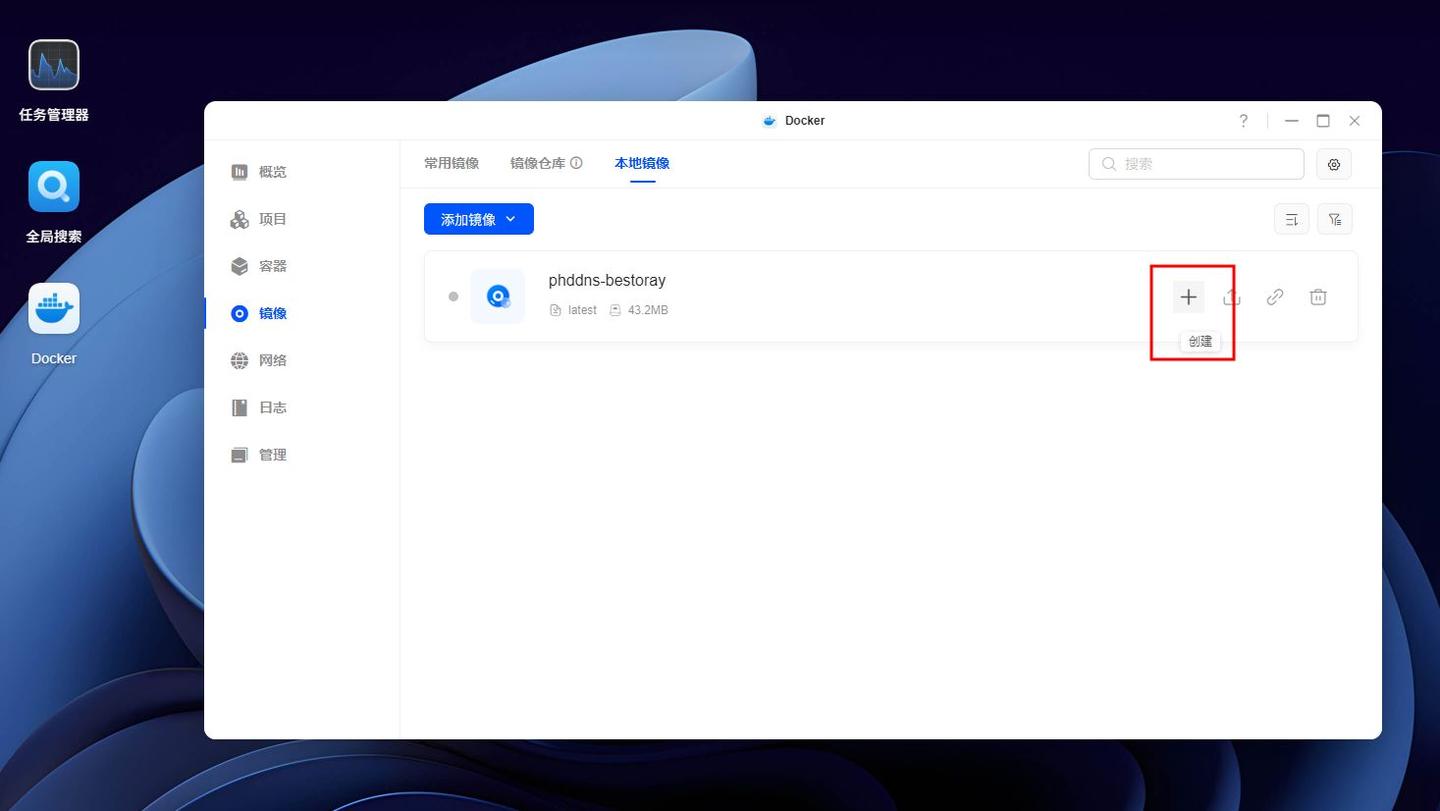Switch to the 常用镜像 tab
This screenshot has width=1440, height=811.
point(451,163)
